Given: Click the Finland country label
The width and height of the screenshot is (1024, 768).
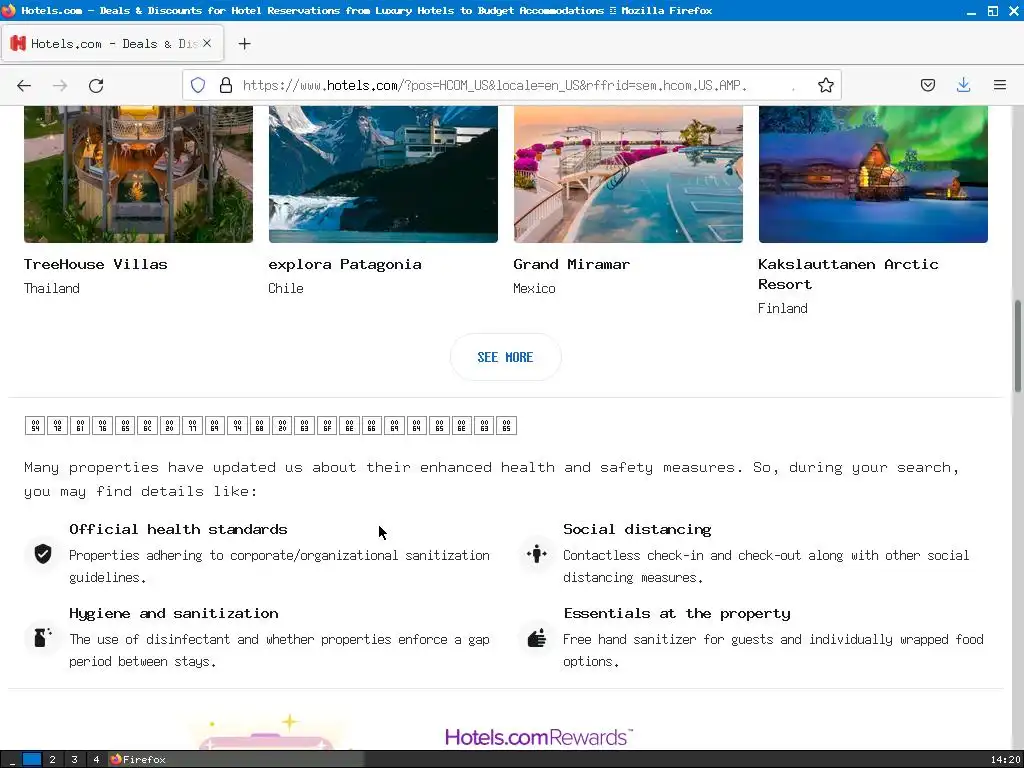Looking at the screenshot, I should (782, 308).
